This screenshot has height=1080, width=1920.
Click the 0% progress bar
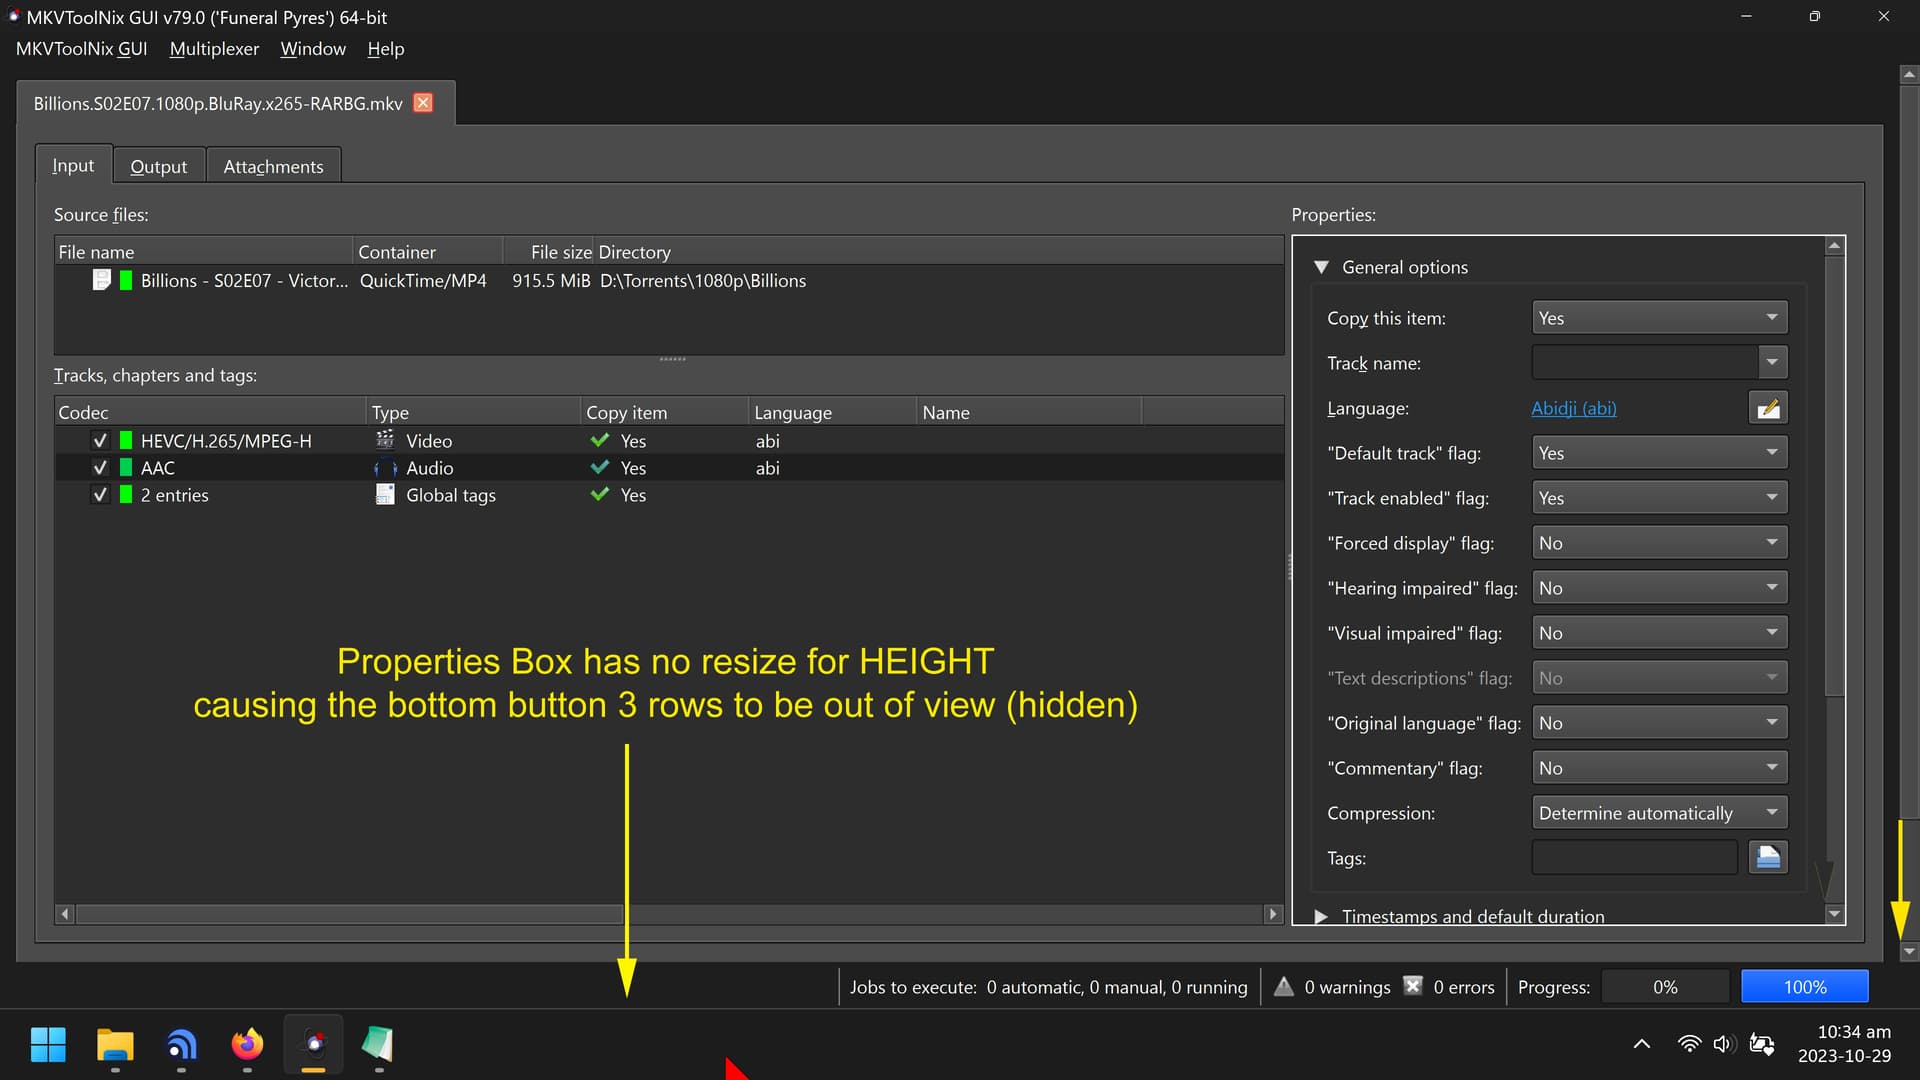[x=1665, y=987]
